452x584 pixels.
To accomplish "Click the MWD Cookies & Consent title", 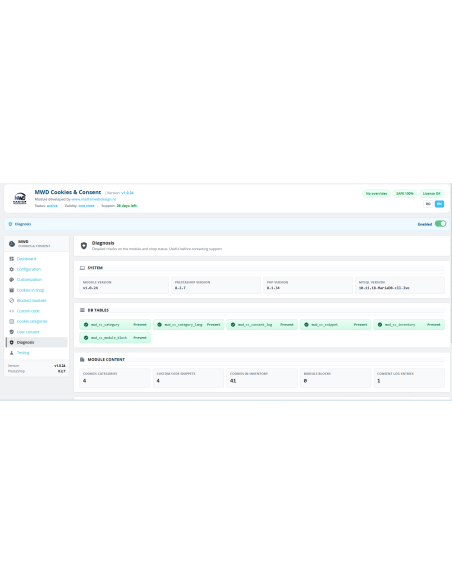I will 68,192.
